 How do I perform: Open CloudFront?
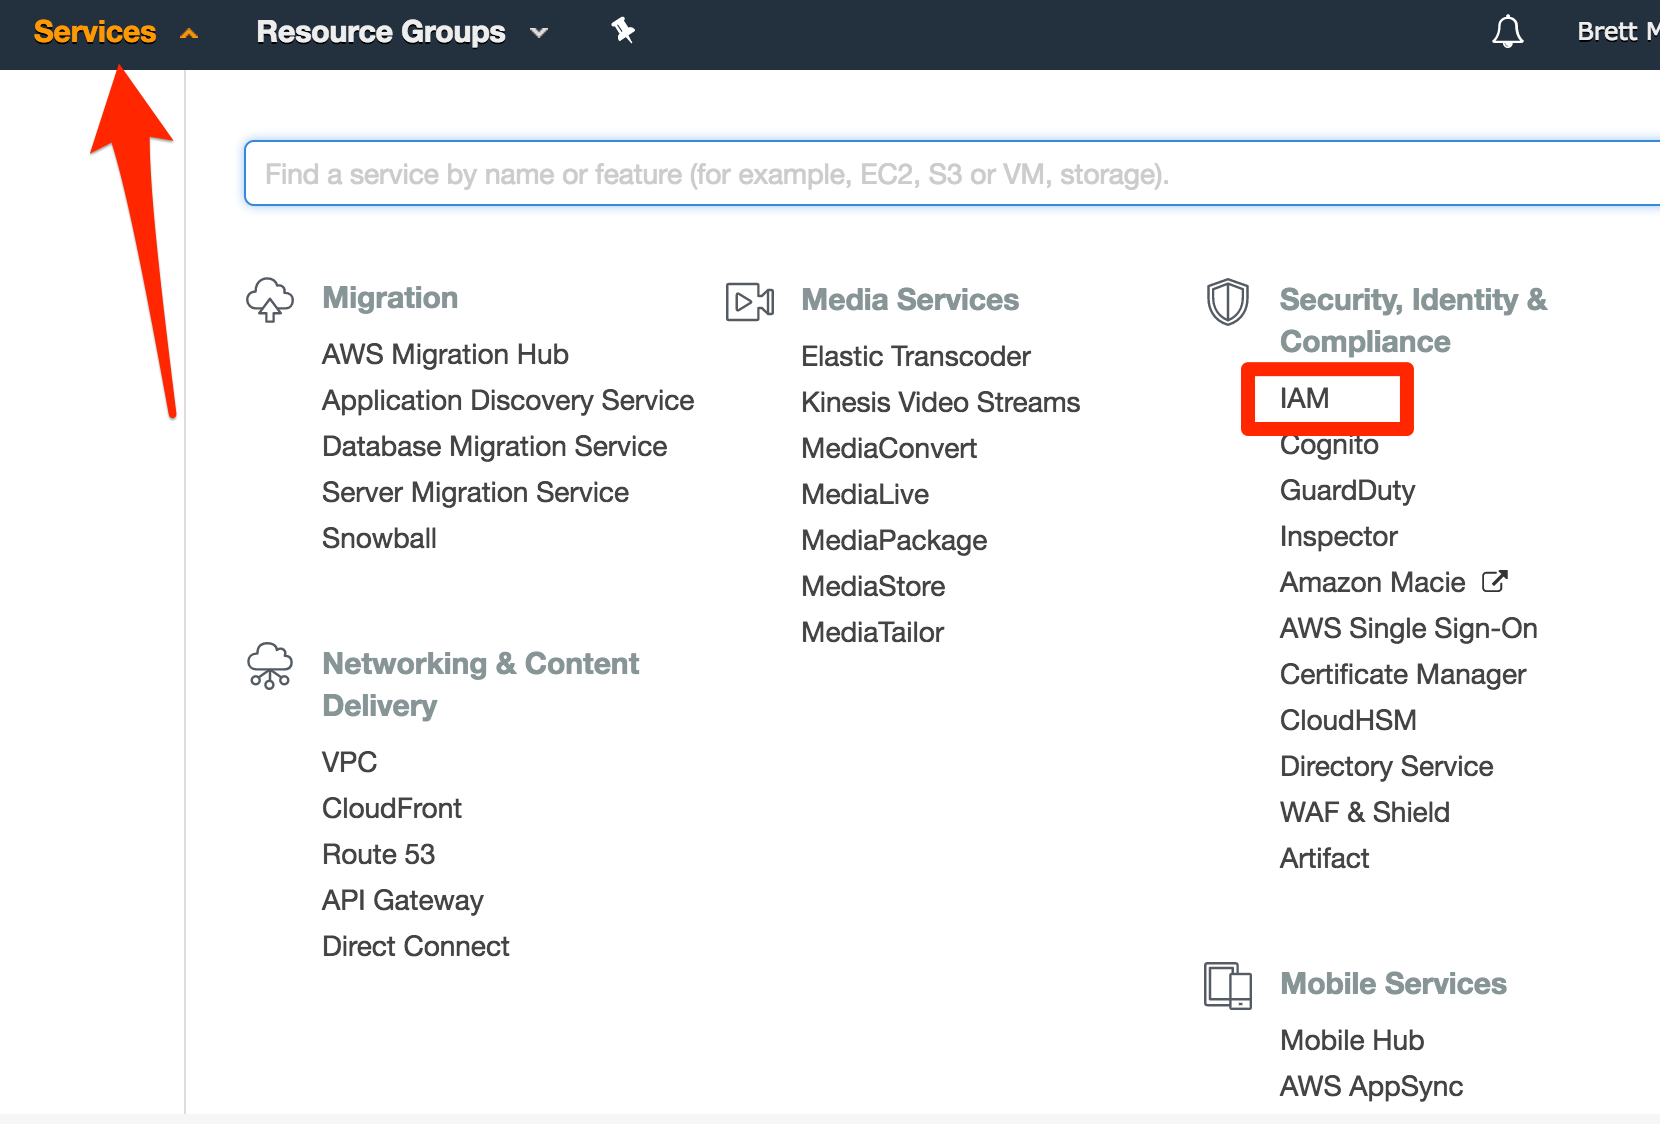click(392, 808)
